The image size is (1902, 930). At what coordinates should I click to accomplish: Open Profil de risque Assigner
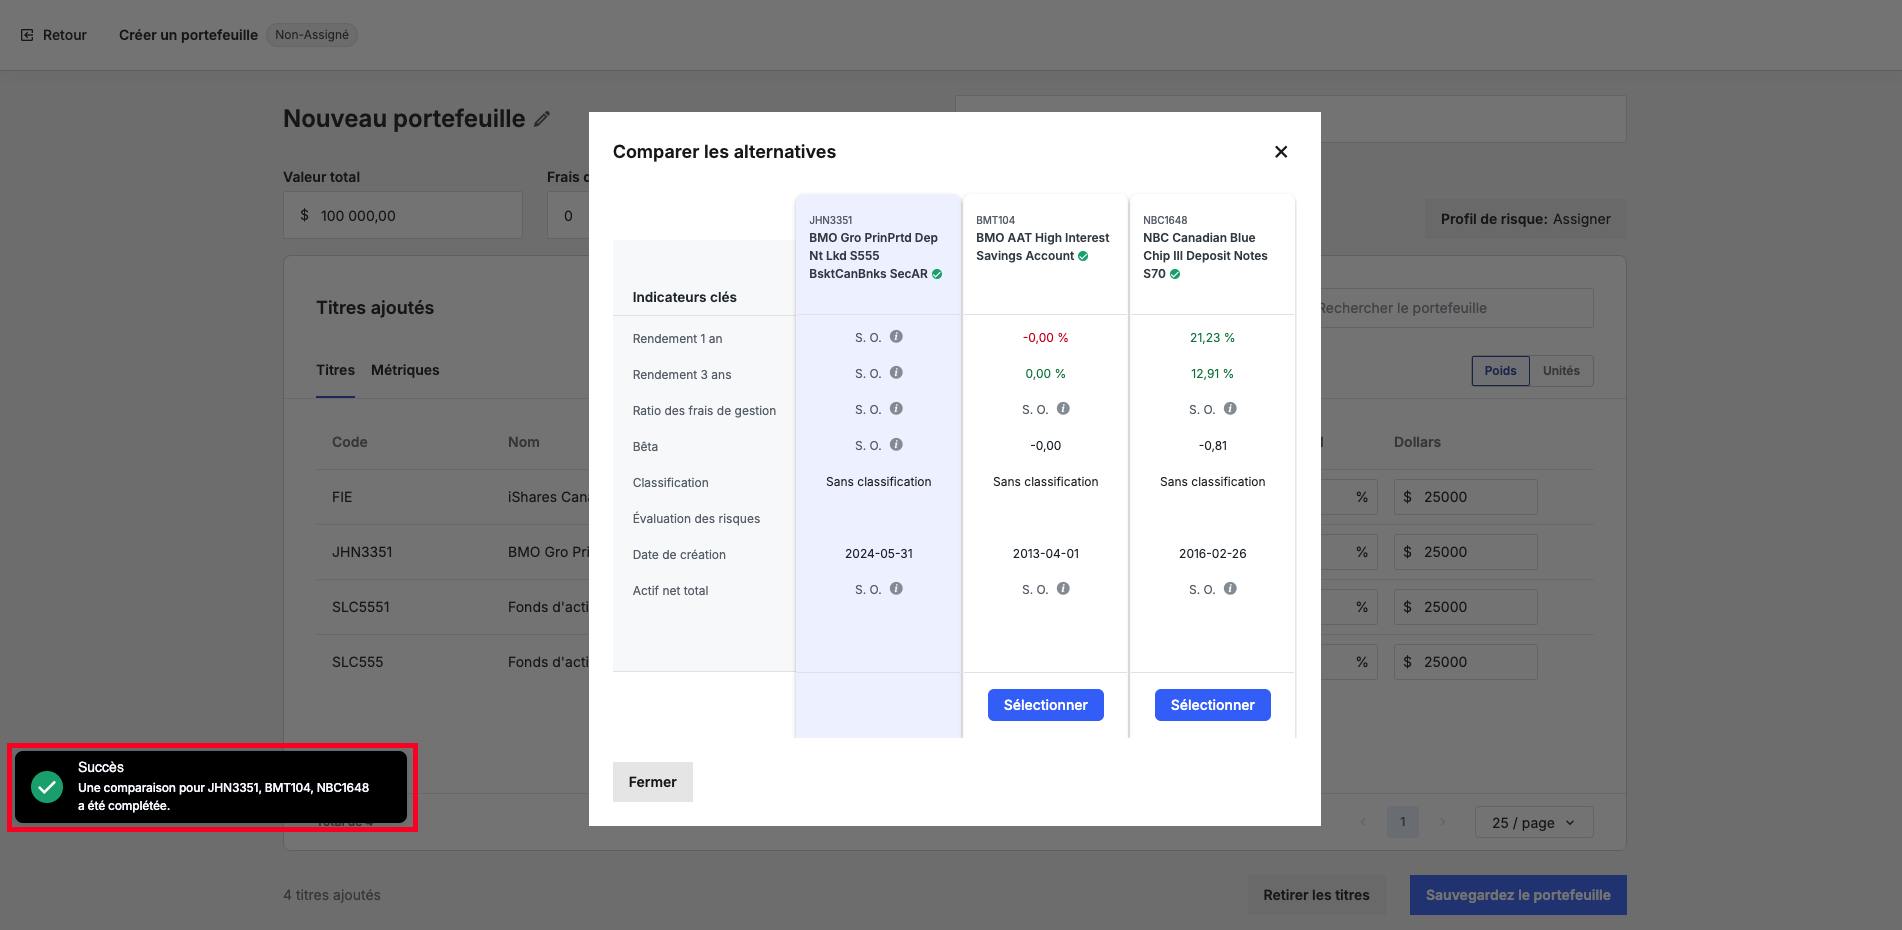[x=1525, y=219]
